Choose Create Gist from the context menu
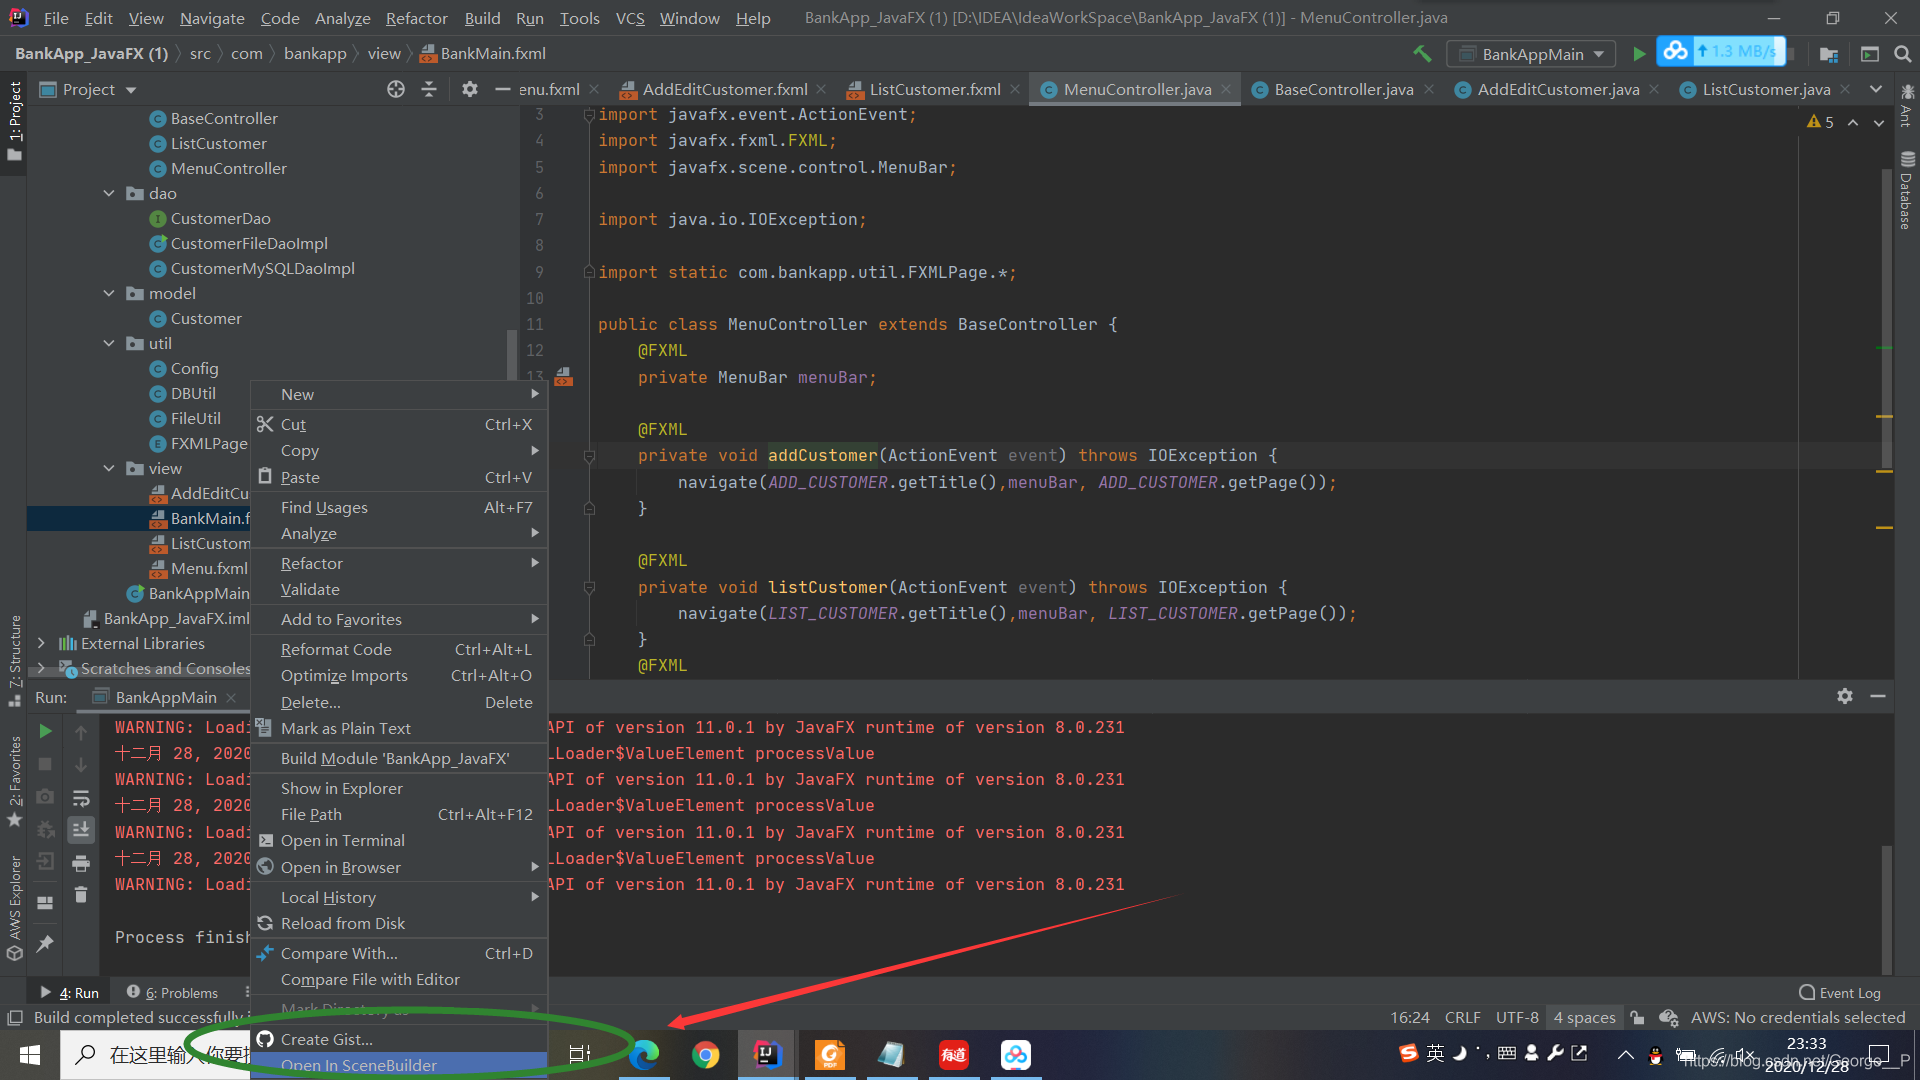This screenshot has height=1080, width=1920. pos(326,1039)
